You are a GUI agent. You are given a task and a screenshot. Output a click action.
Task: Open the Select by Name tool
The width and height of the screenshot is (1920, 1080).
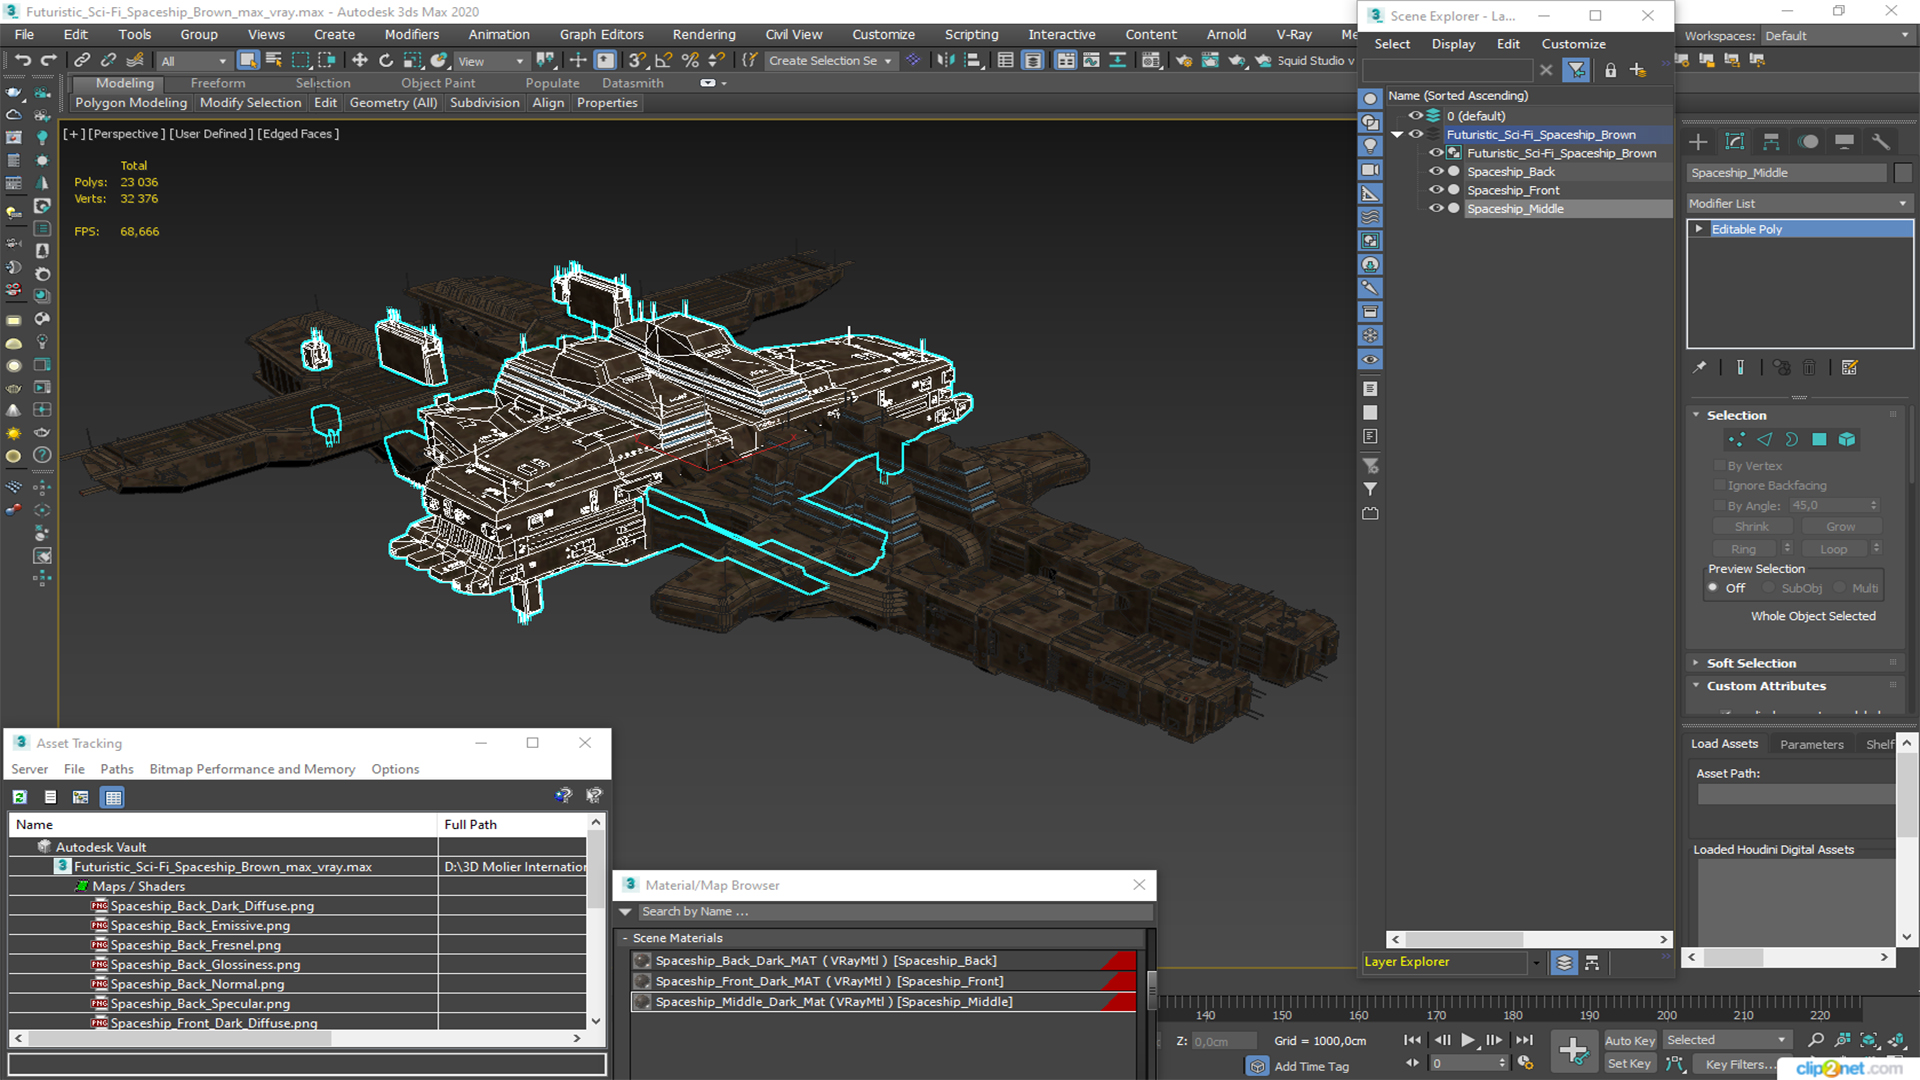click(x=274, y=61)
